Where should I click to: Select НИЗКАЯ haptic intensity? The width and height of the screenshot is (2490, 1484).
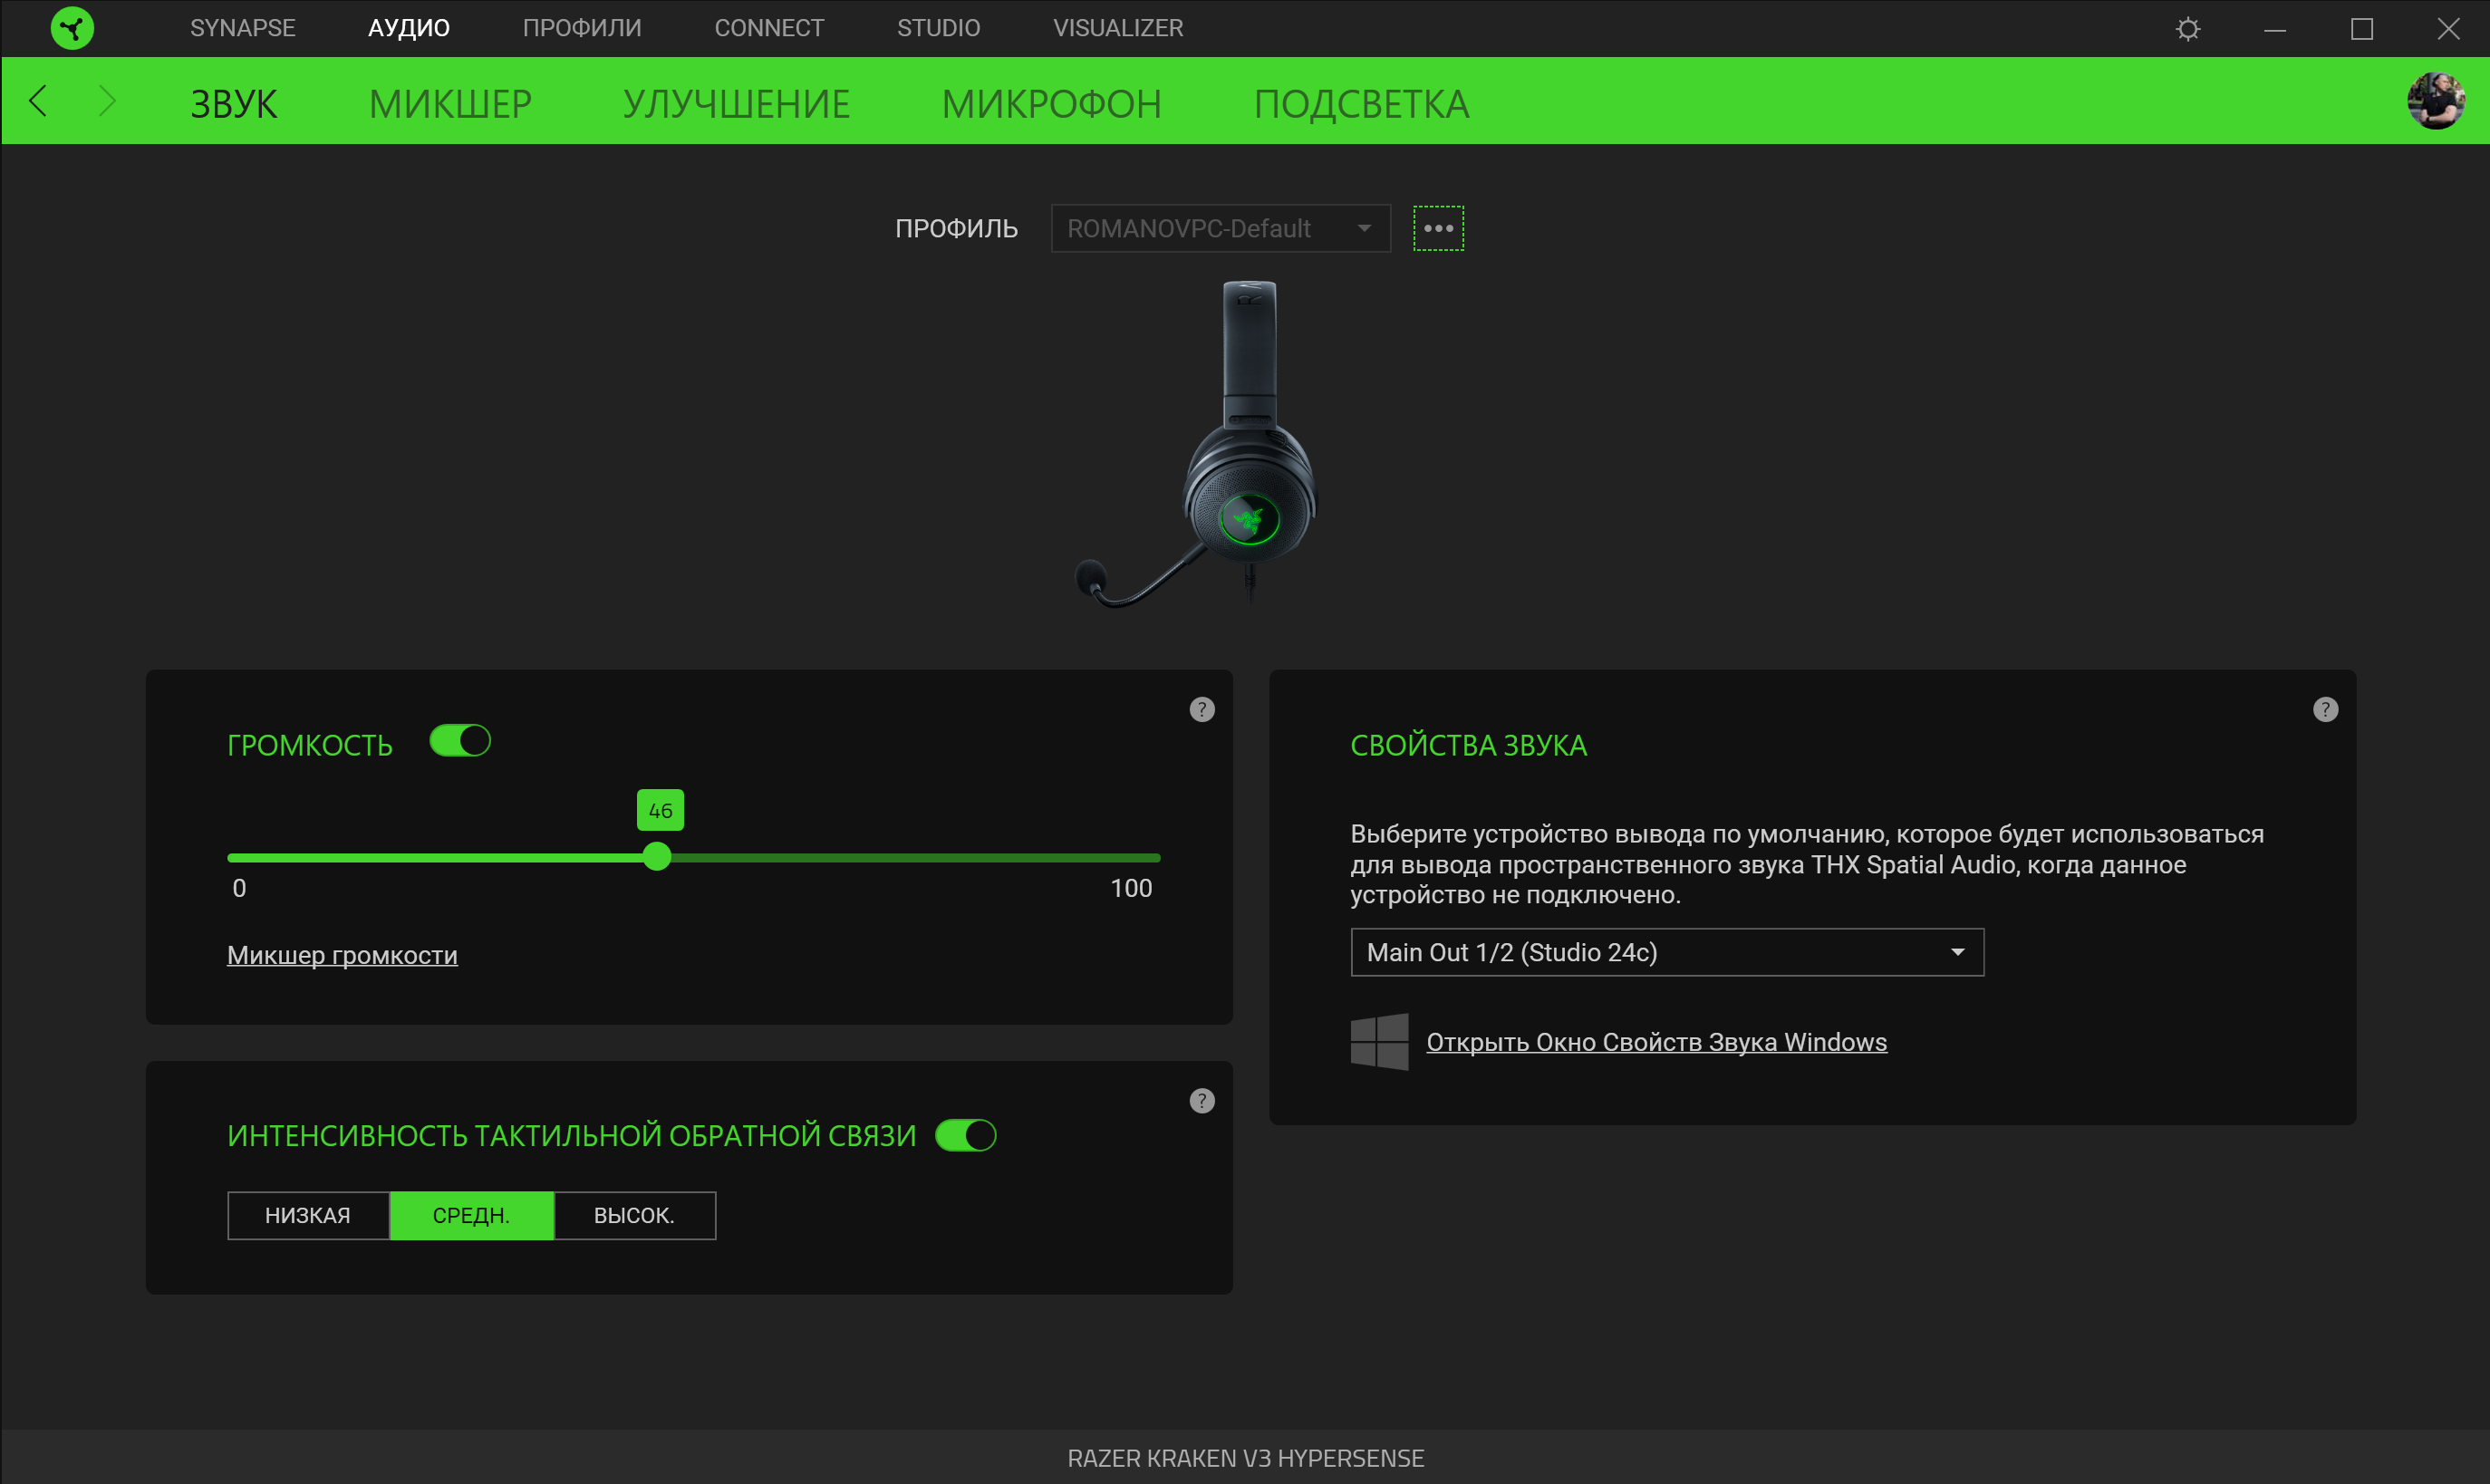pyautogui.click(x=308, y=1215)
